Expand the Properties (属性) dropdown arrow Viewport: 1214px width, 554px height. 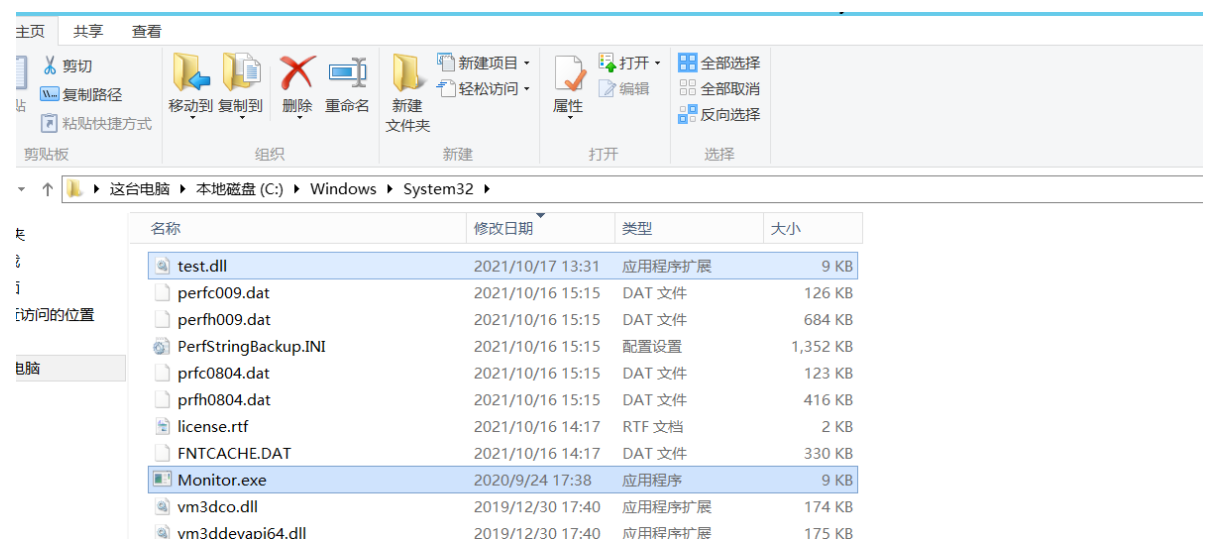pyautogui.click(x=569, y=118)
